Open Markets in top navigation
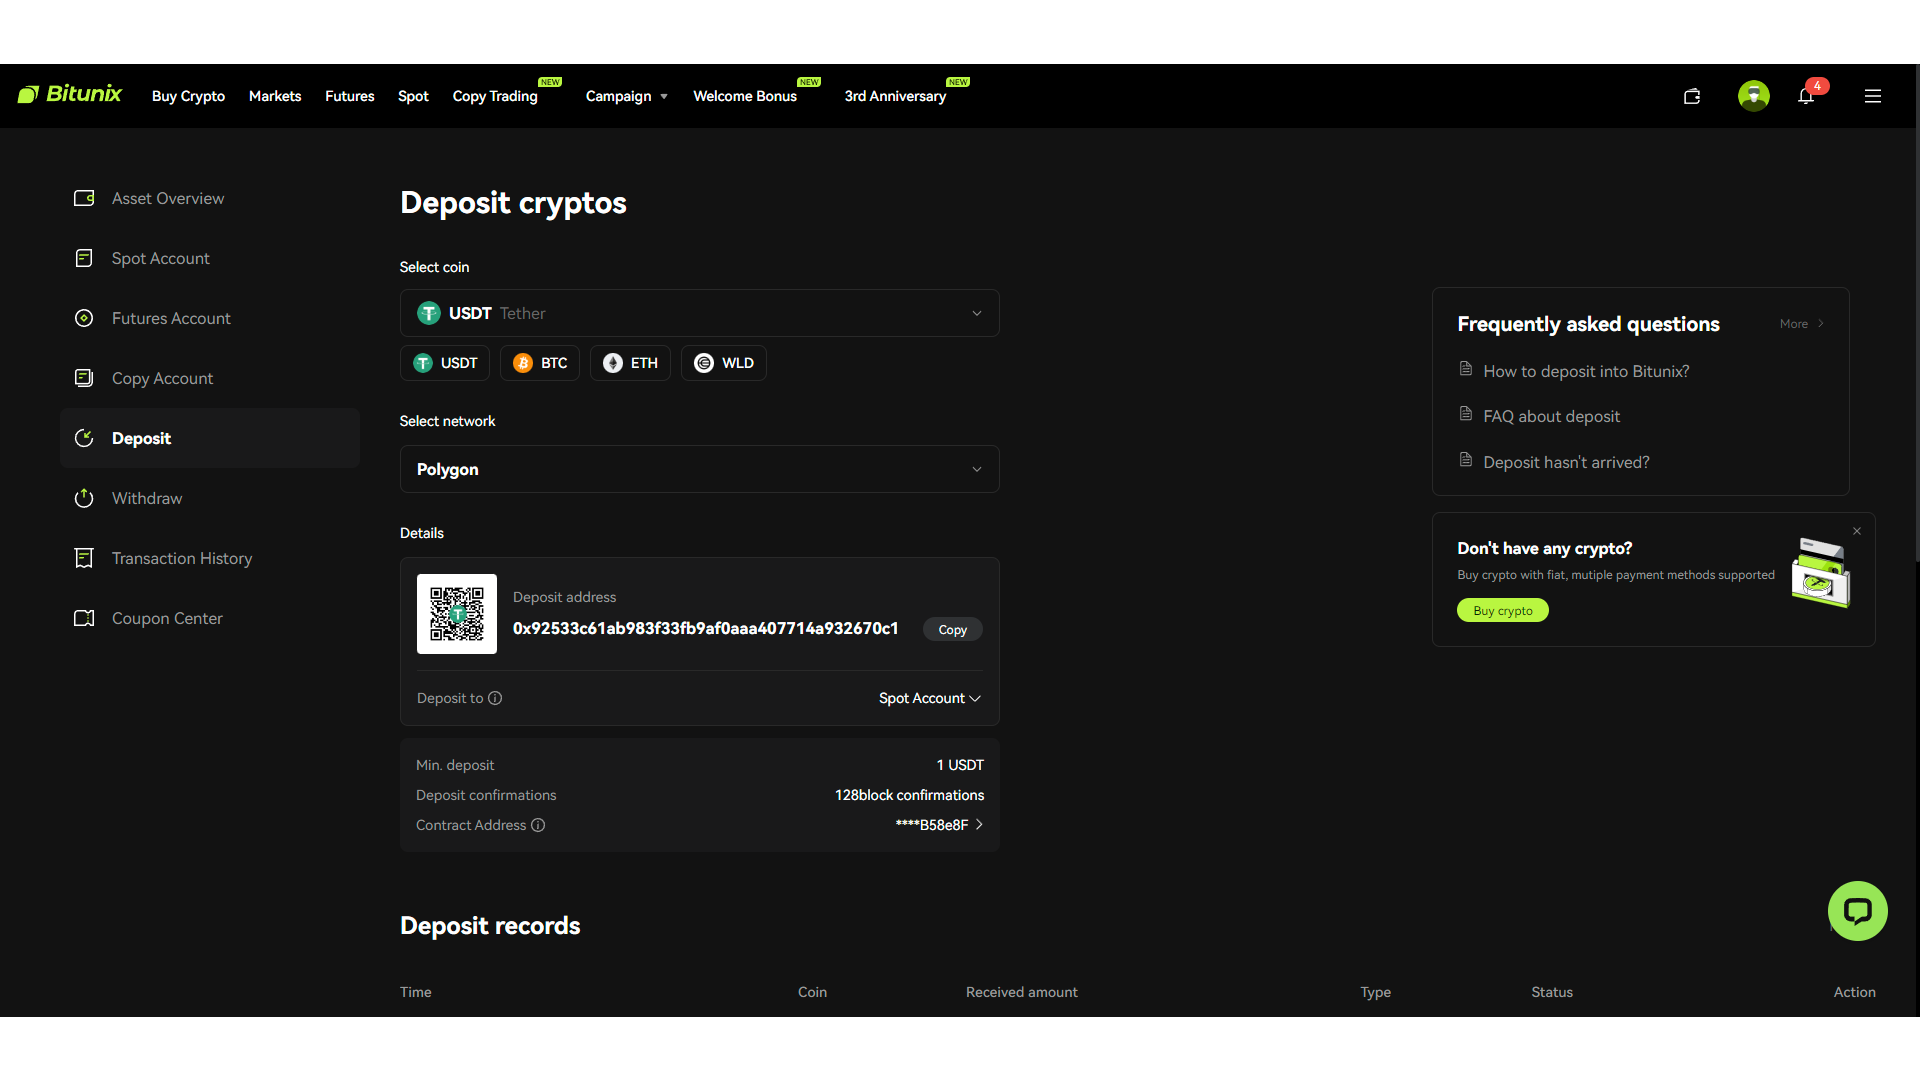This screenshot has height=1080, width=1920. [275, 96]
